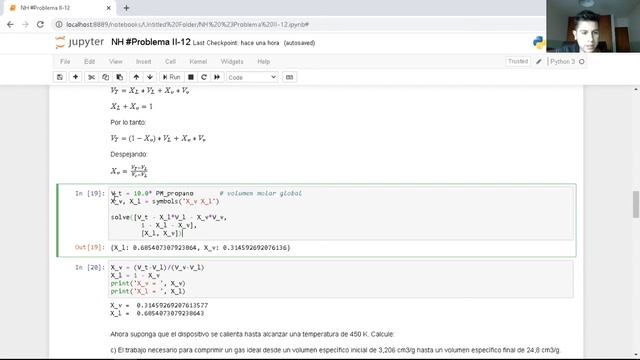Restart the kernel icon
640x360 pixels.
click(x=204, y=77)
